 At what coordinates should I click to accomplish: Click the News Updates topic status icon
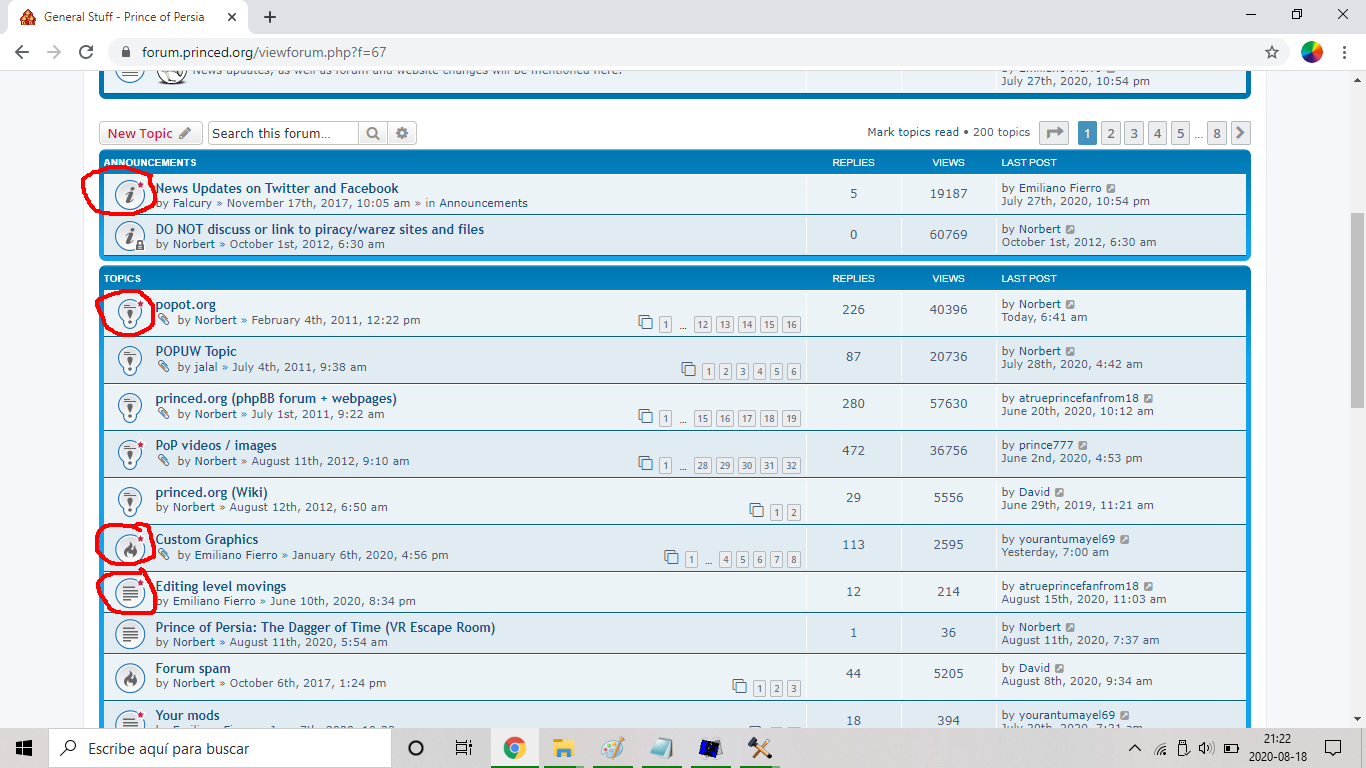pyautogui.click(x=129, y=195)
